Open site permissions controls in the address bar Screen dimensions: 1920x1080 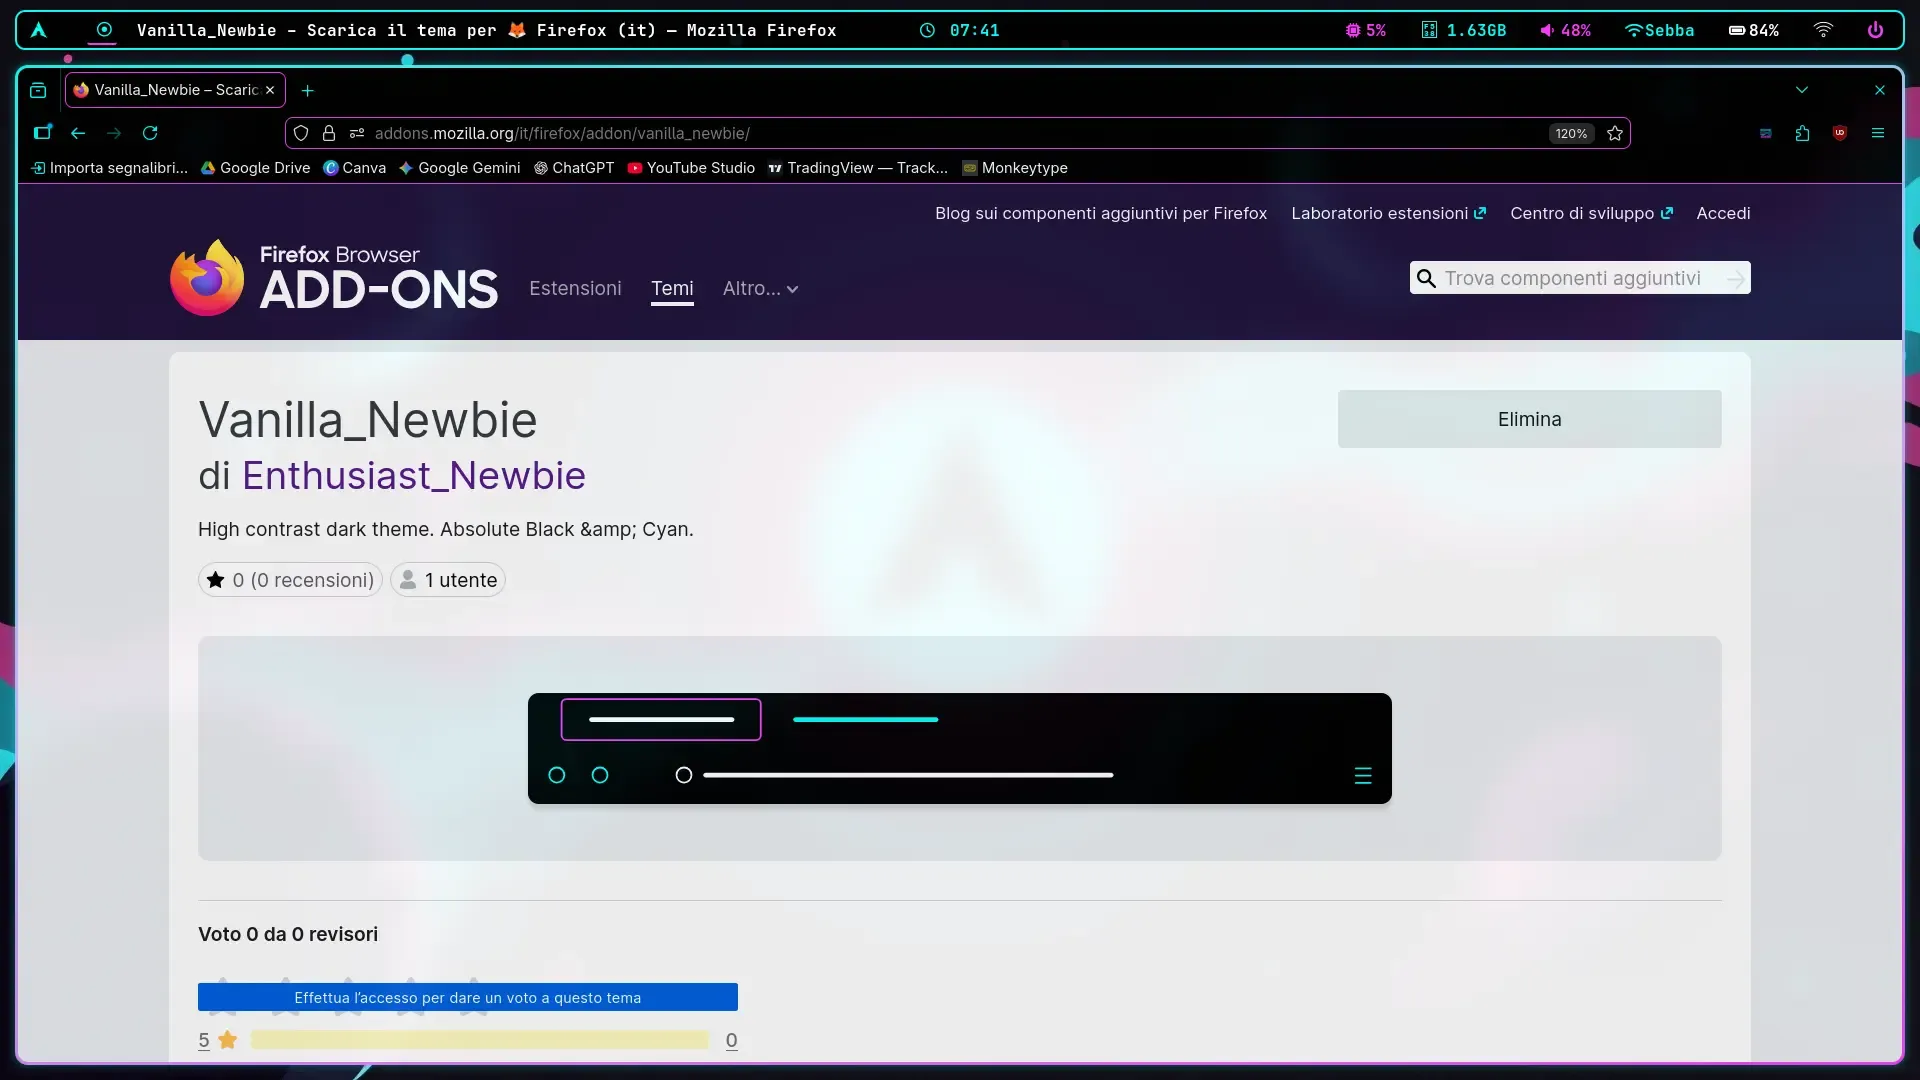point(357,133)
